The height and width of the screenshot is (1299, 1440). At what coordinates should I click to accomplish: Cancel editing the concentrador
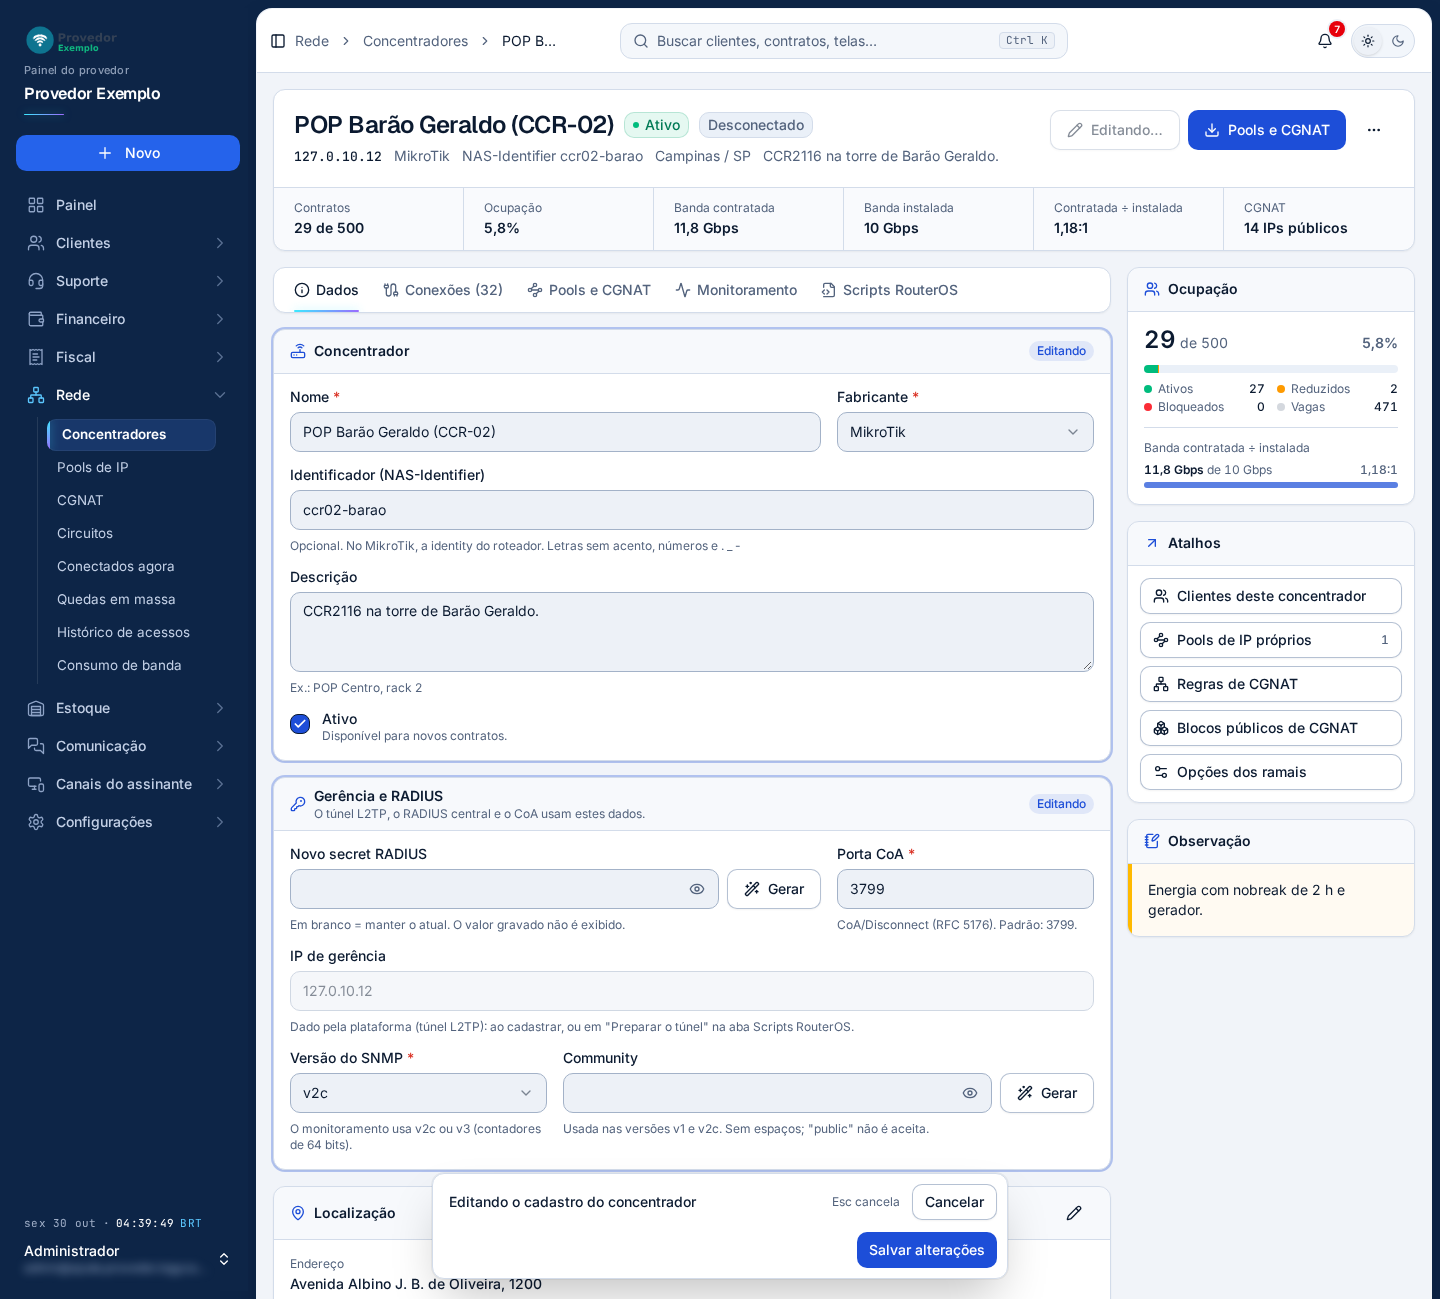pos(954,1202)
